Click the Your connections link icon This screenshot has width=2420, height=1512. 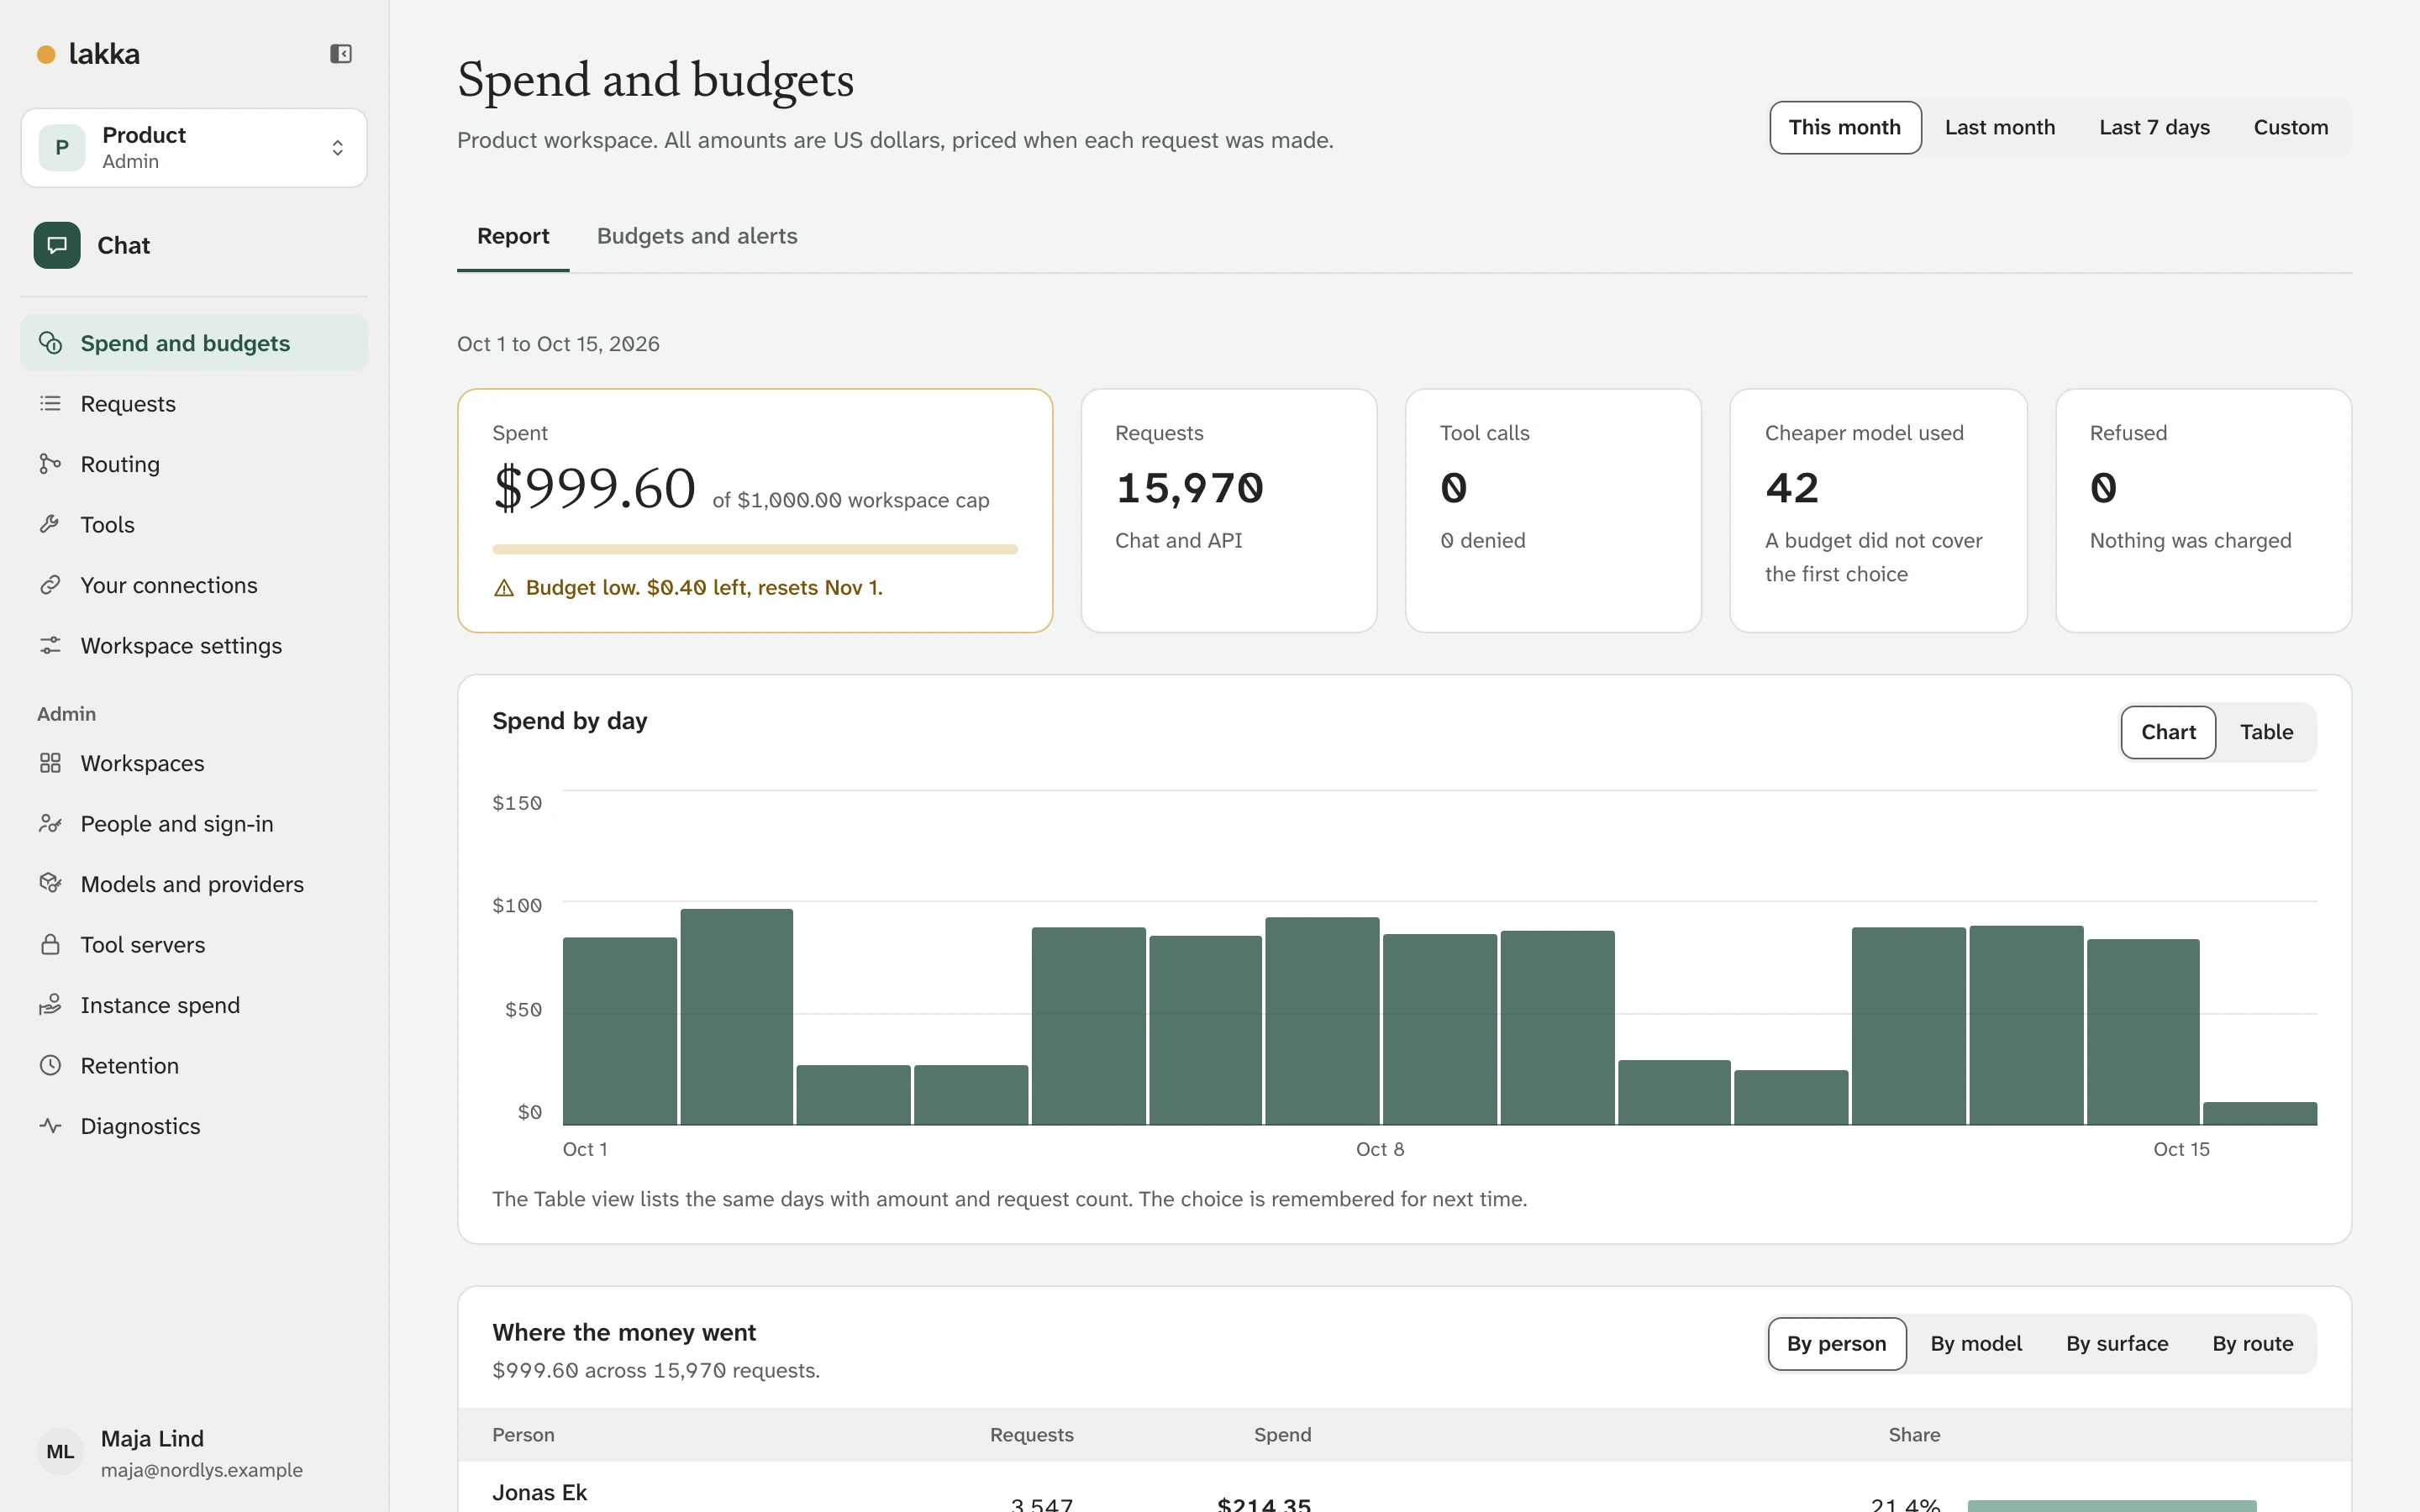pyautogui.click(x=50, y=585)
